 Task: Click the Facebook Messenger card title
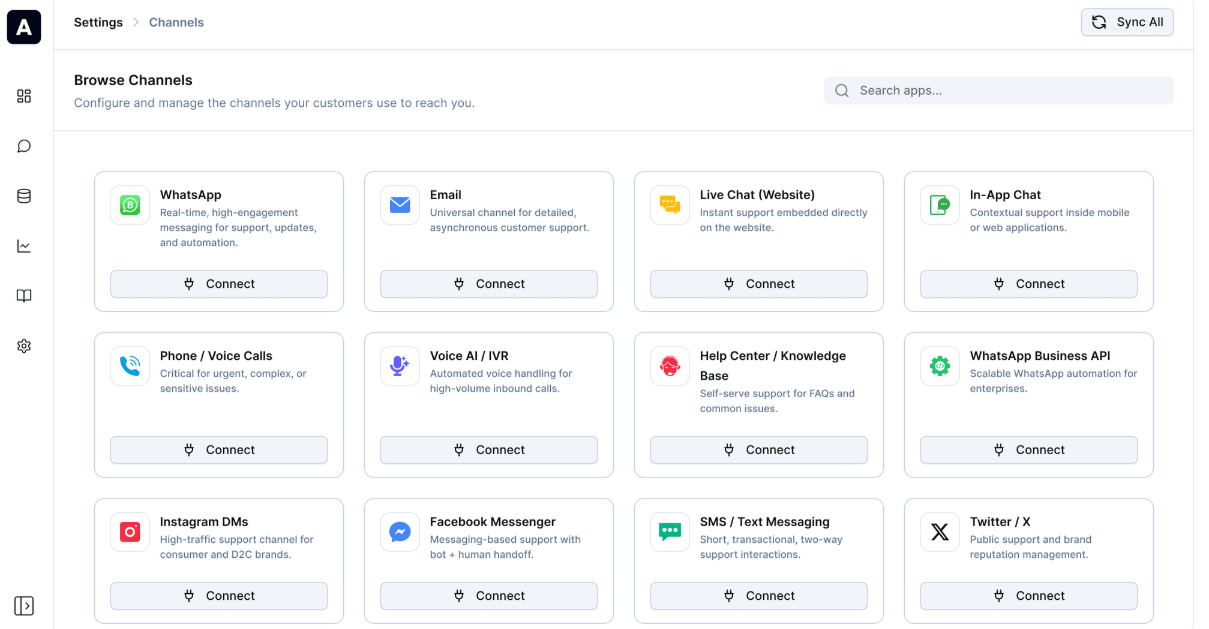click(x=493, y=522)
